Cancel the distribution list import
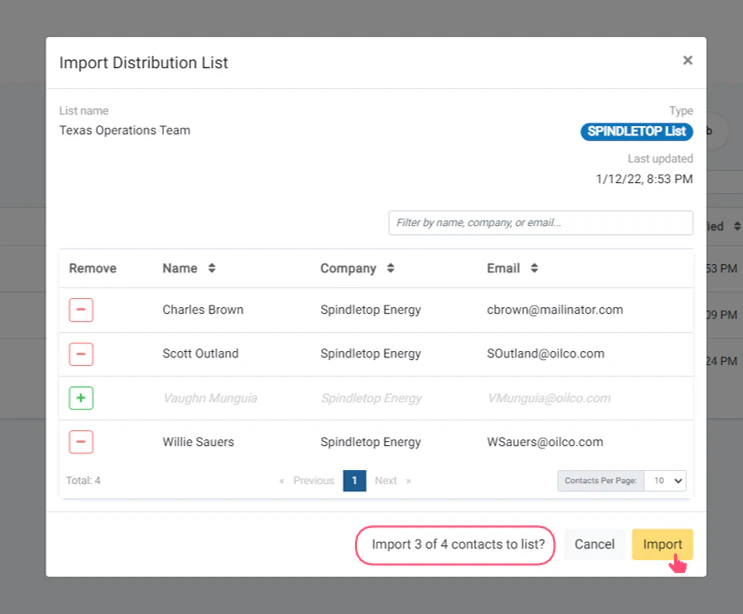 [595, 544]
